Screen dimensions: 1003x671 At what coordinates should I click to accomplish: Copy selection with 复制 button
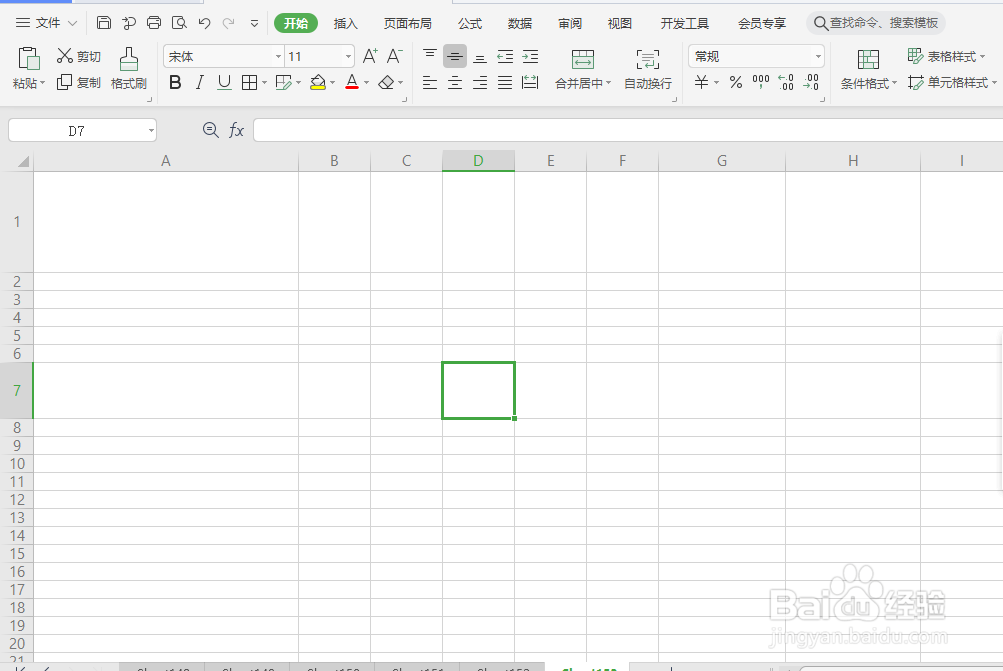tap(79, 83)
